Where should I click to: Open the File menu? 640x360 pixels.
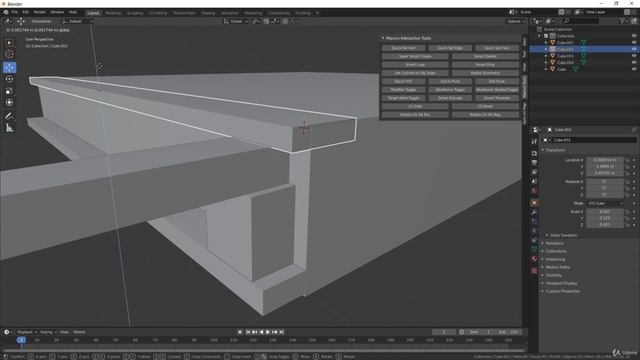pos(15,12)
